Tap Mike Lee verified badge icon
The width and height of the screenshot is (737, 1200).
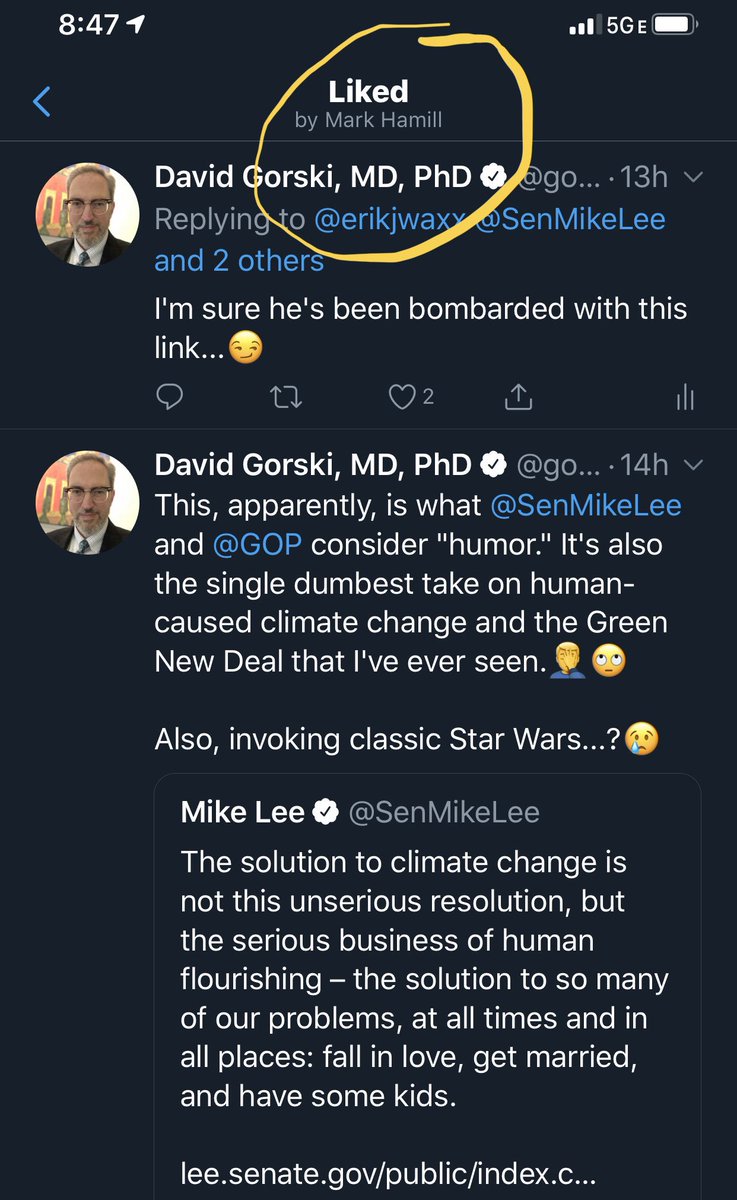click(326, 812)
